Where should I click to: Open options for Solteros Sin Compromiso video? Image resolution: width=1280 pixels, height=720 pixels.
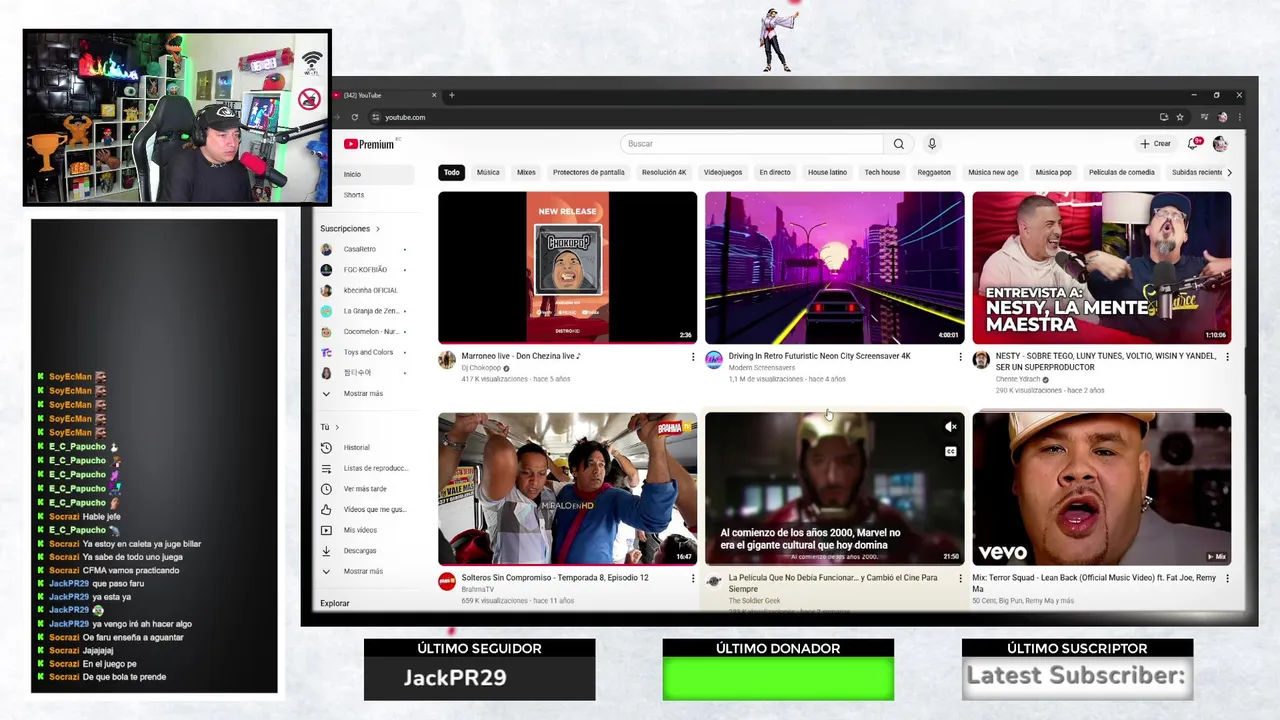click(x=693, y=578)
